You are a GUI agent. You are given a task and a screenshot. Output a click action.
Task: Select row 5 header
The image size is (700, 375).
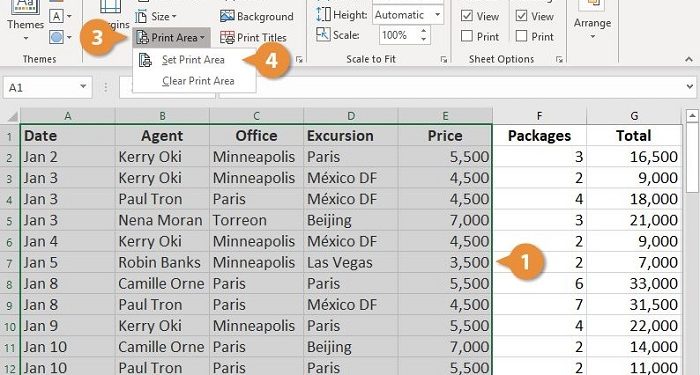click(x=10, y=221)
